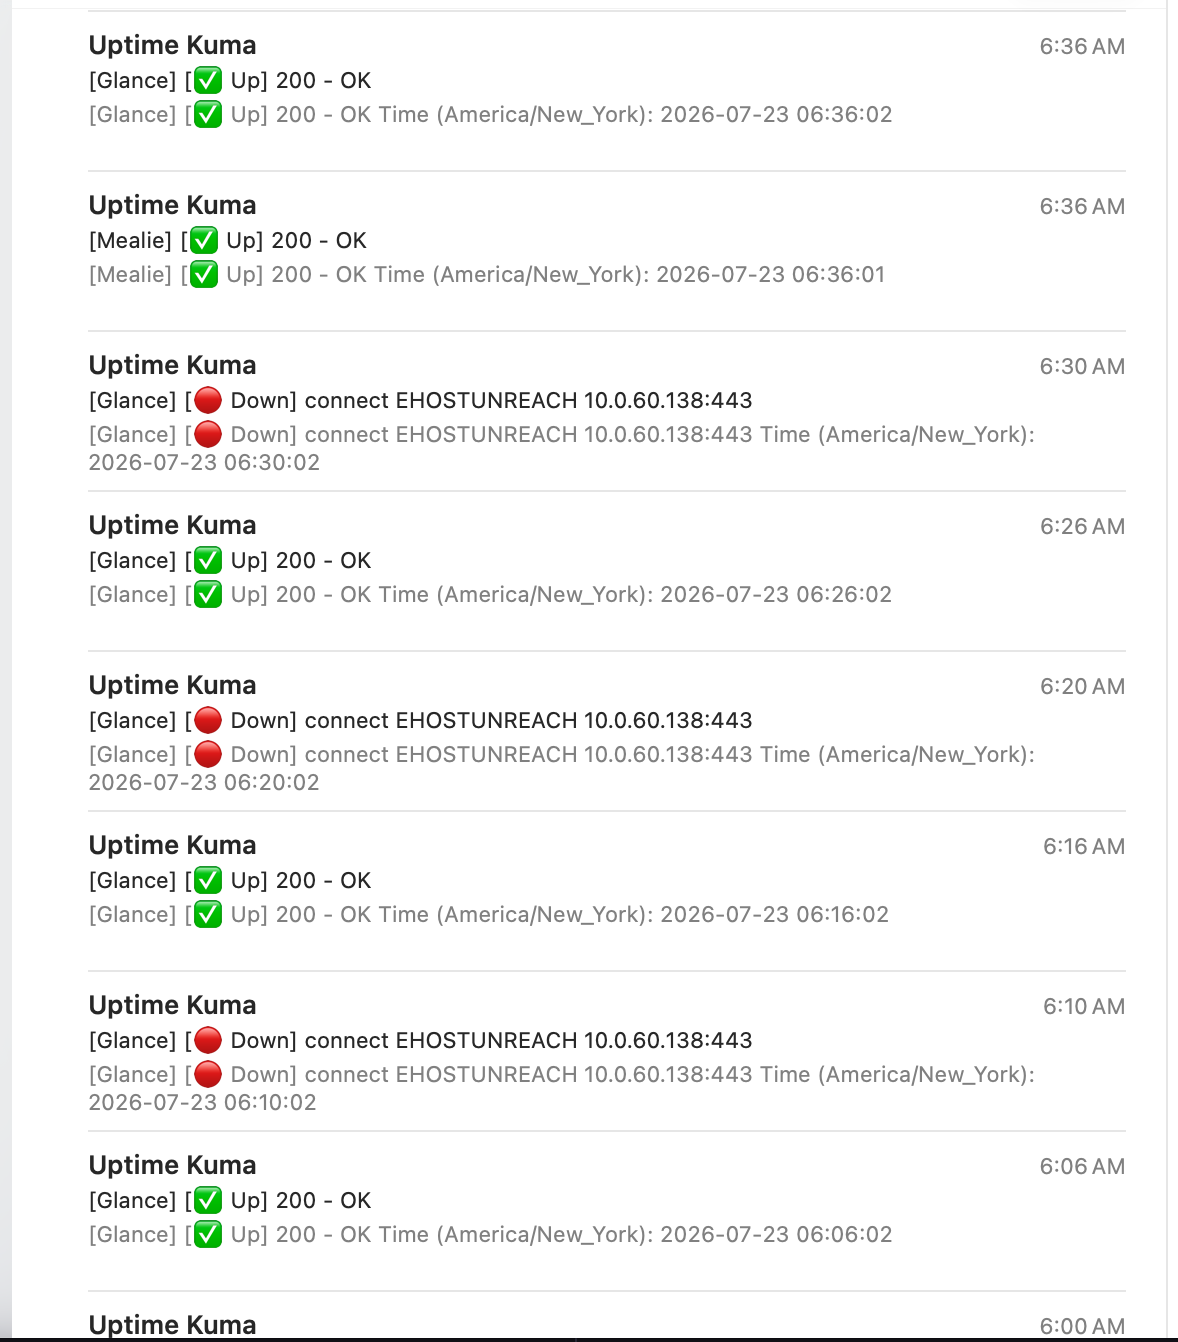Open the Glance Up email from 6:26 AM
The height and width of the screenshot is (1342, 1178).
click(607, 571)
